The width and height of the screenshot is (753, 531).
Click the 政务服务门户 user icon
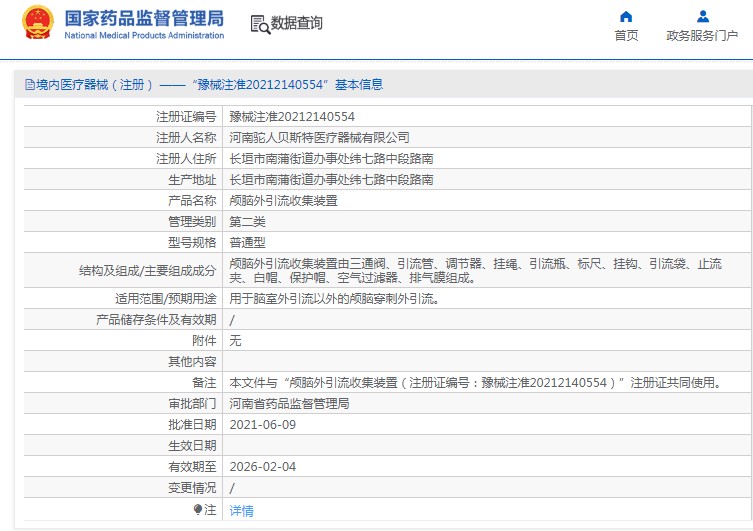[x=703, y=17]
